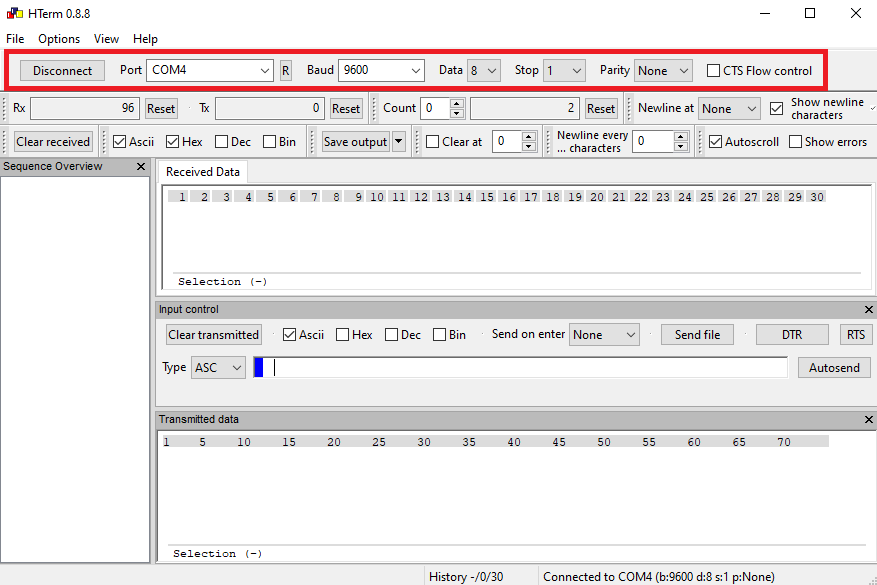This screenshot has width=877, height=585.
Task: Close the Sequence Overview panel
Action: (141, 167)
